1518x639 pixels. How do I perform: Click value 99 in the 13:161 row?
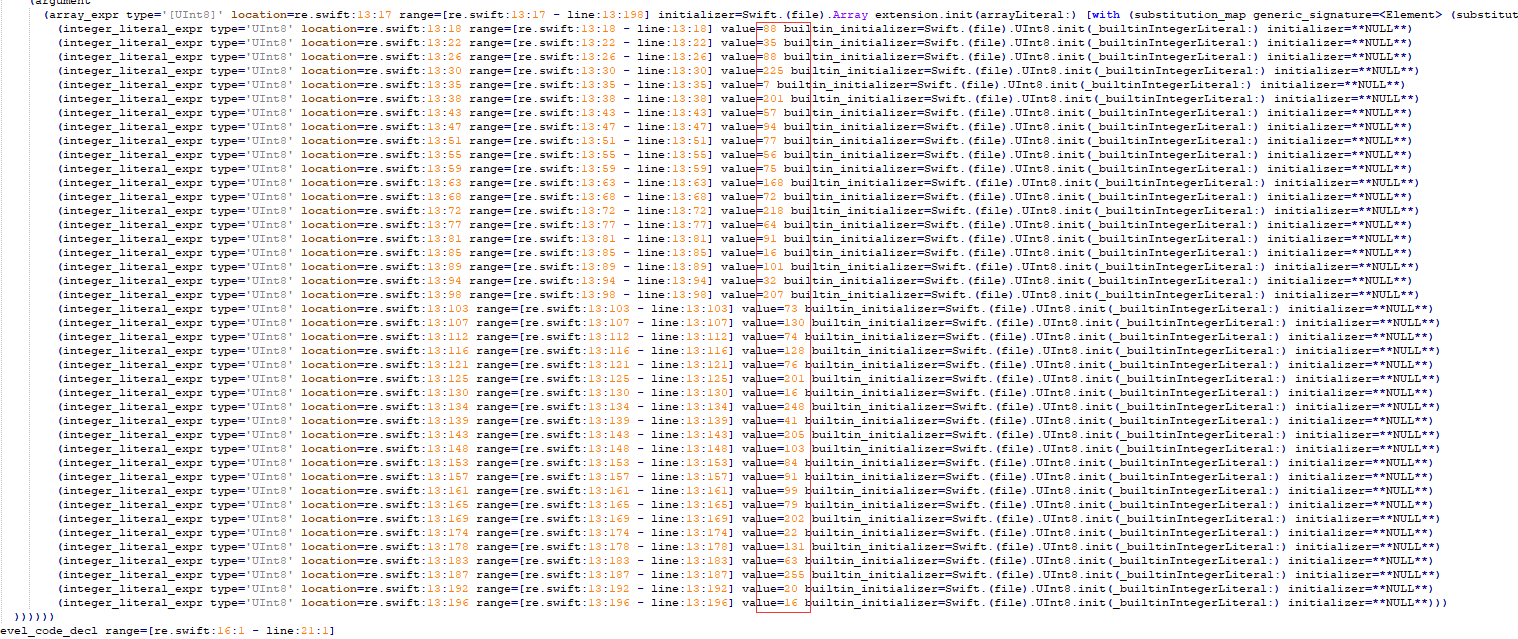click(x=790, y=491)
